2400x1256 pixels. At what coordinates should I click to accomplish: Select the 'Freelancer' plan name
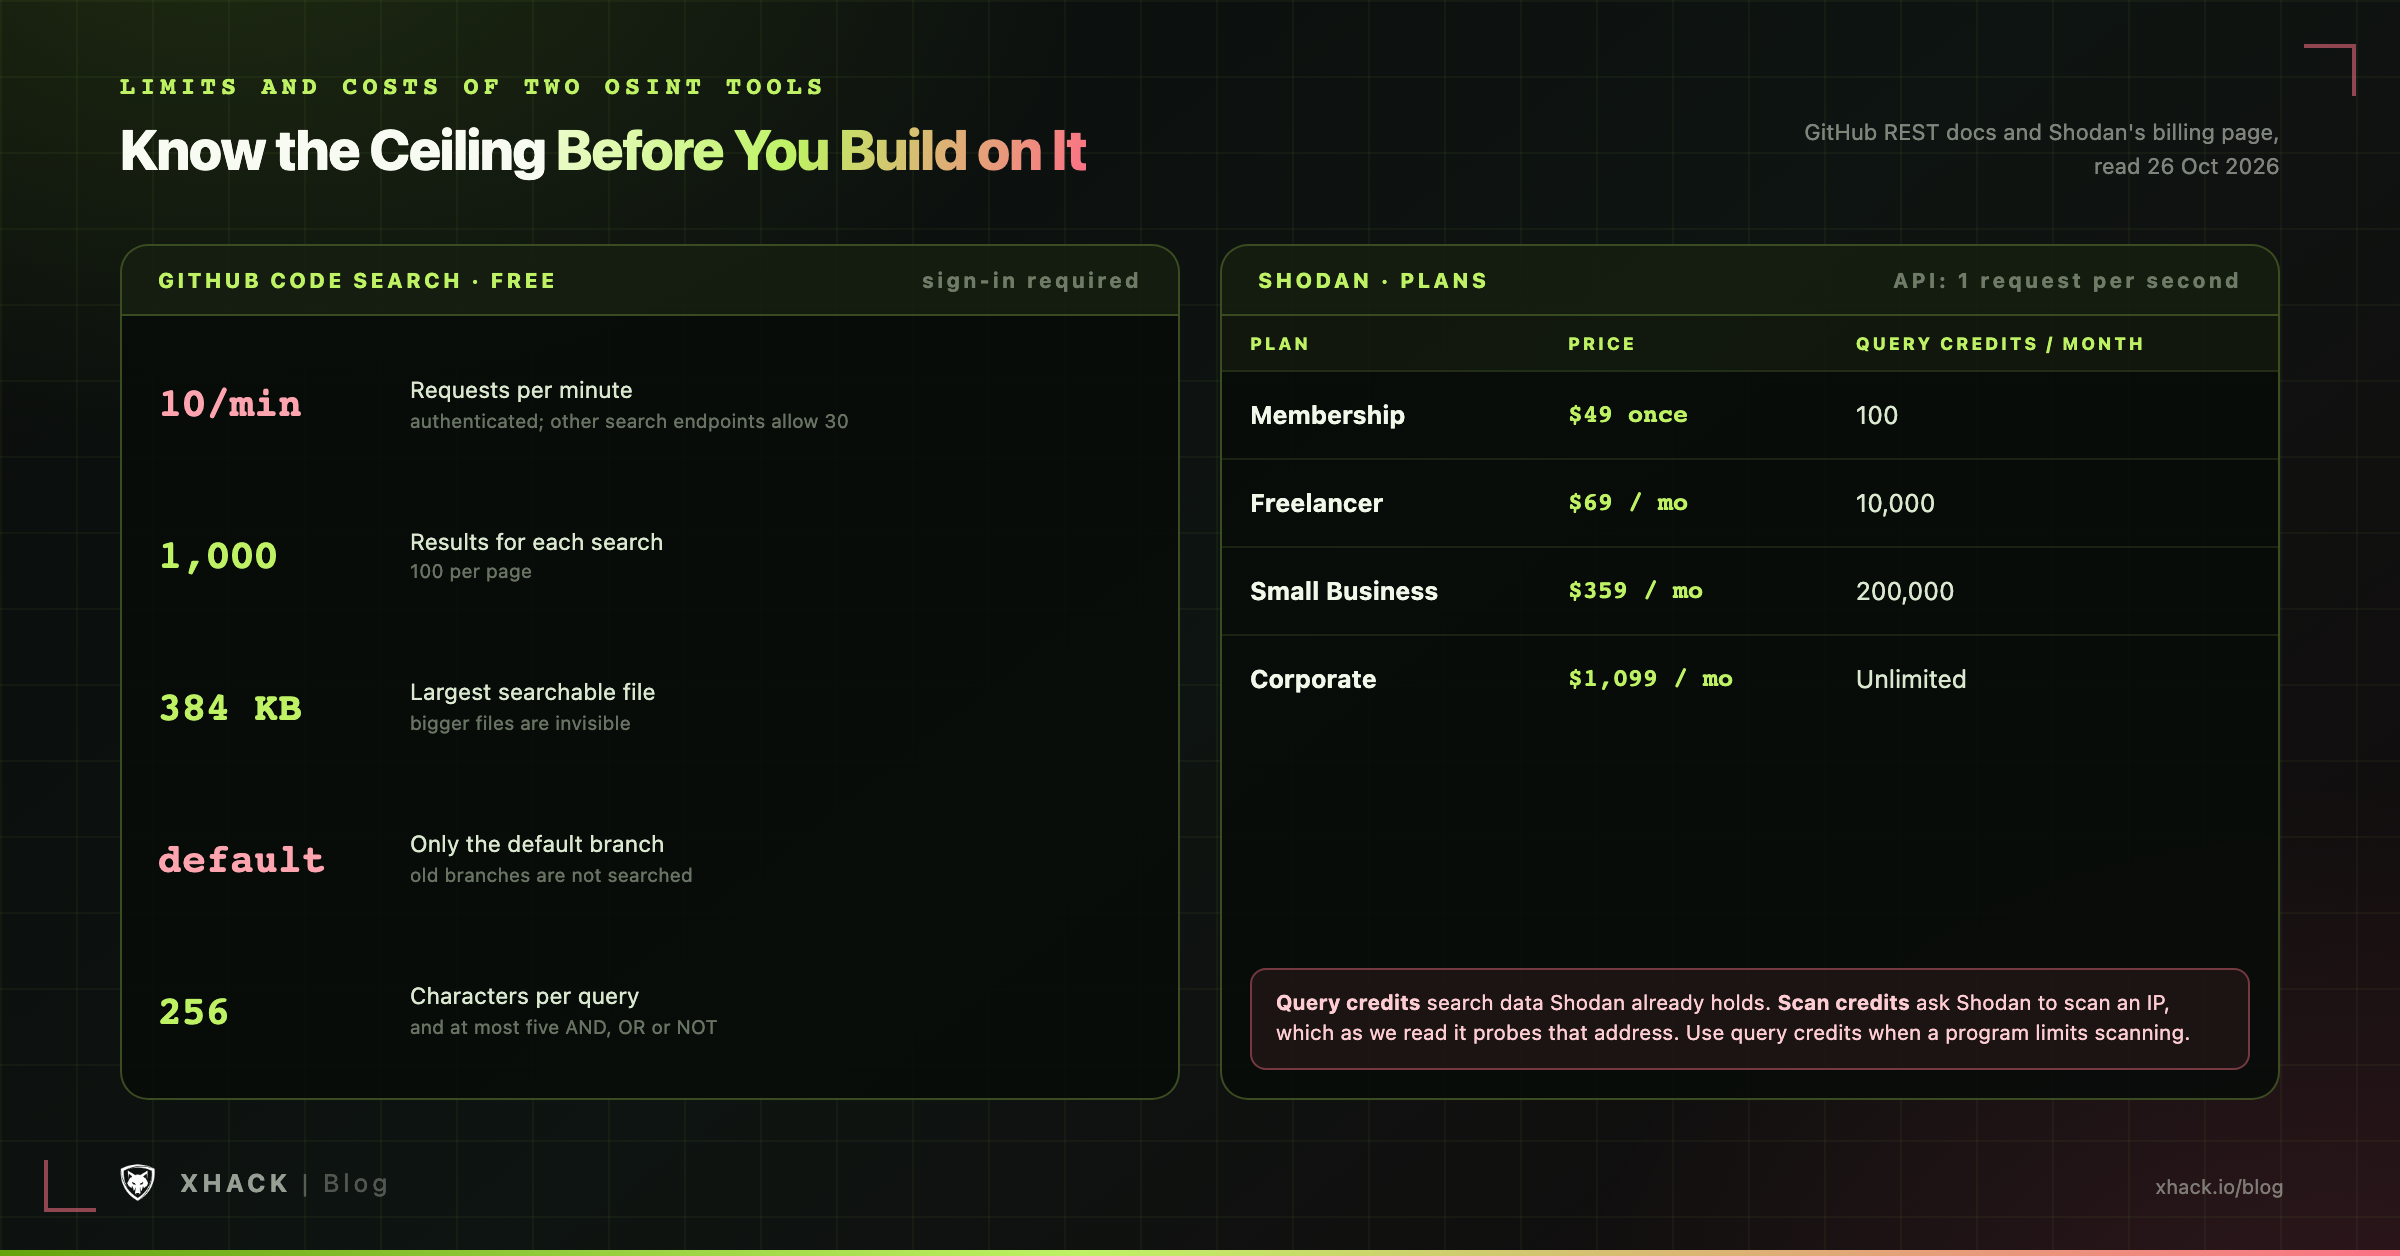(x=1316, y=503)
